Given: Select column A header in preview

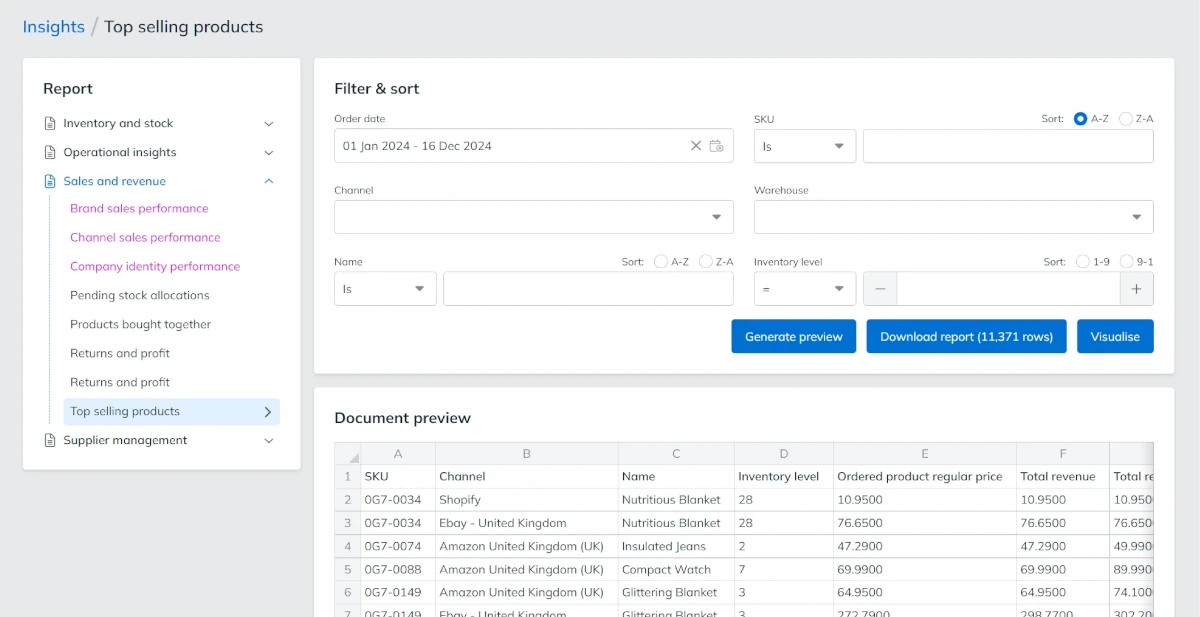Looking at the screenshot, I should (398, 454).
